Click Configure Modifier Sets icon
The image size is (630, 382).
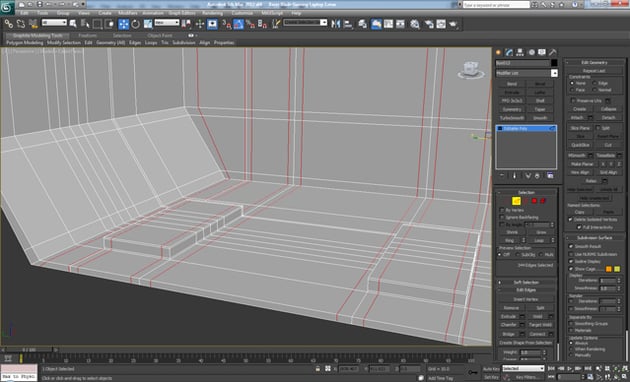[x=550, y=176]
